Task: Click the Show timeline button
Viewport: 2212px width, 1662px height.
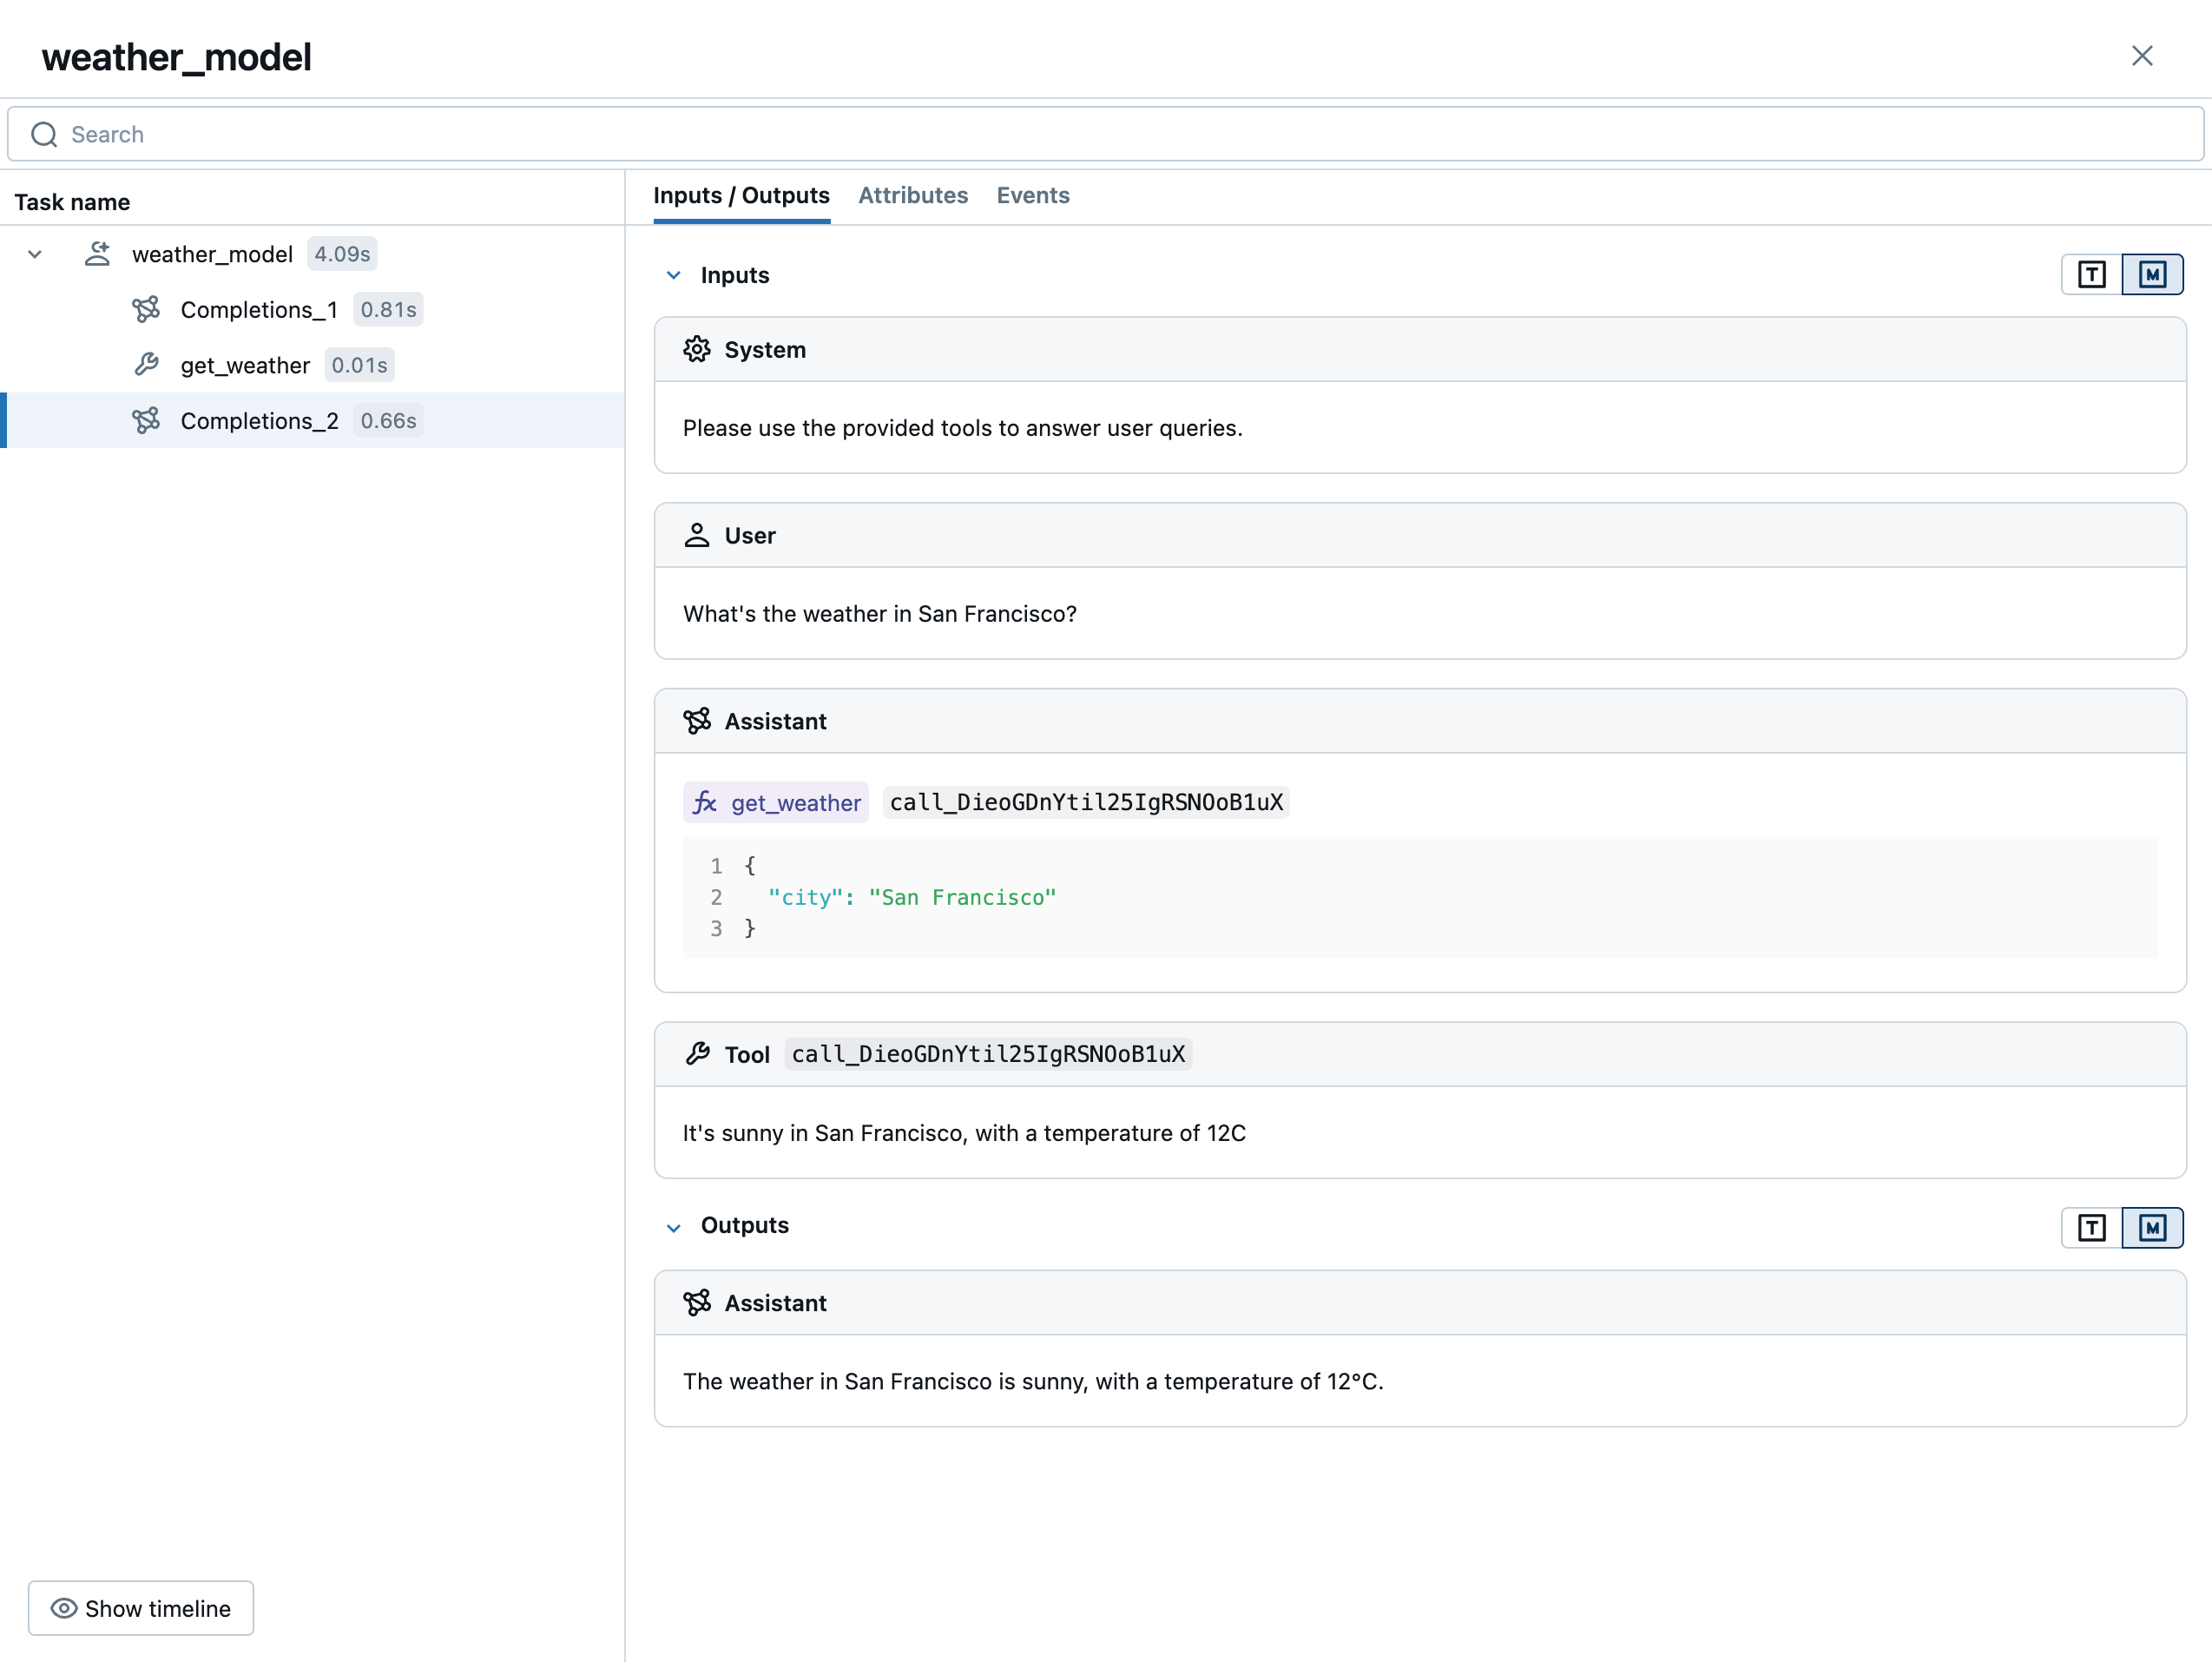Action: point(141,1607)
